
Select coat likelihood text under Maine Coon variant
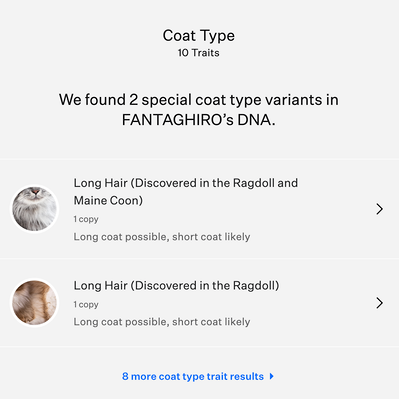coord(162,237)
